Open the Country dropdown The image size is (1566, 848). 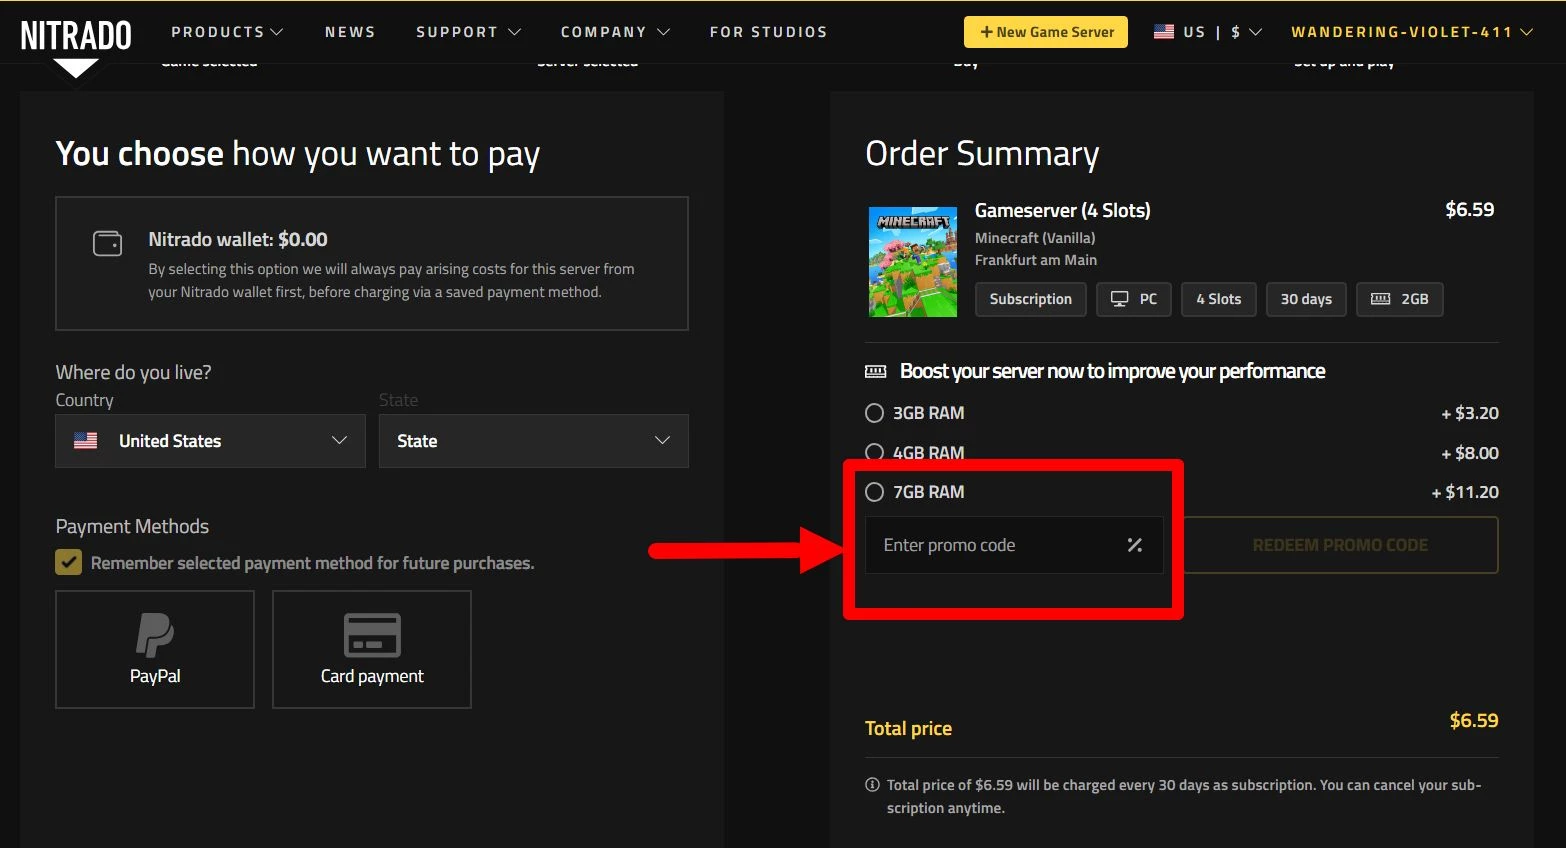coord(211,441)
